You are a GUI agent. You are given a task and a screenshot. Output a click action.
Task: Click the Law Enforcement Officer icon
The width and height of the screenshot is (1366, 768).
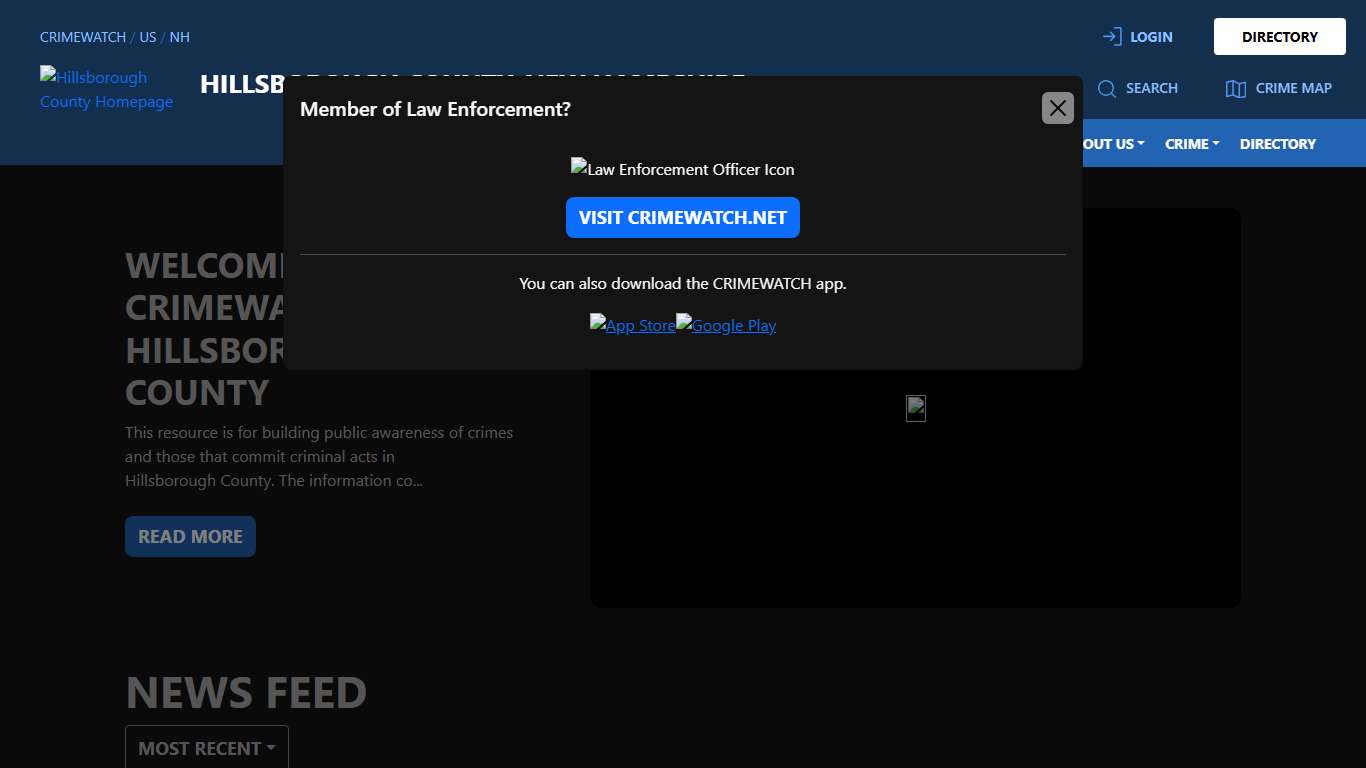682,169
